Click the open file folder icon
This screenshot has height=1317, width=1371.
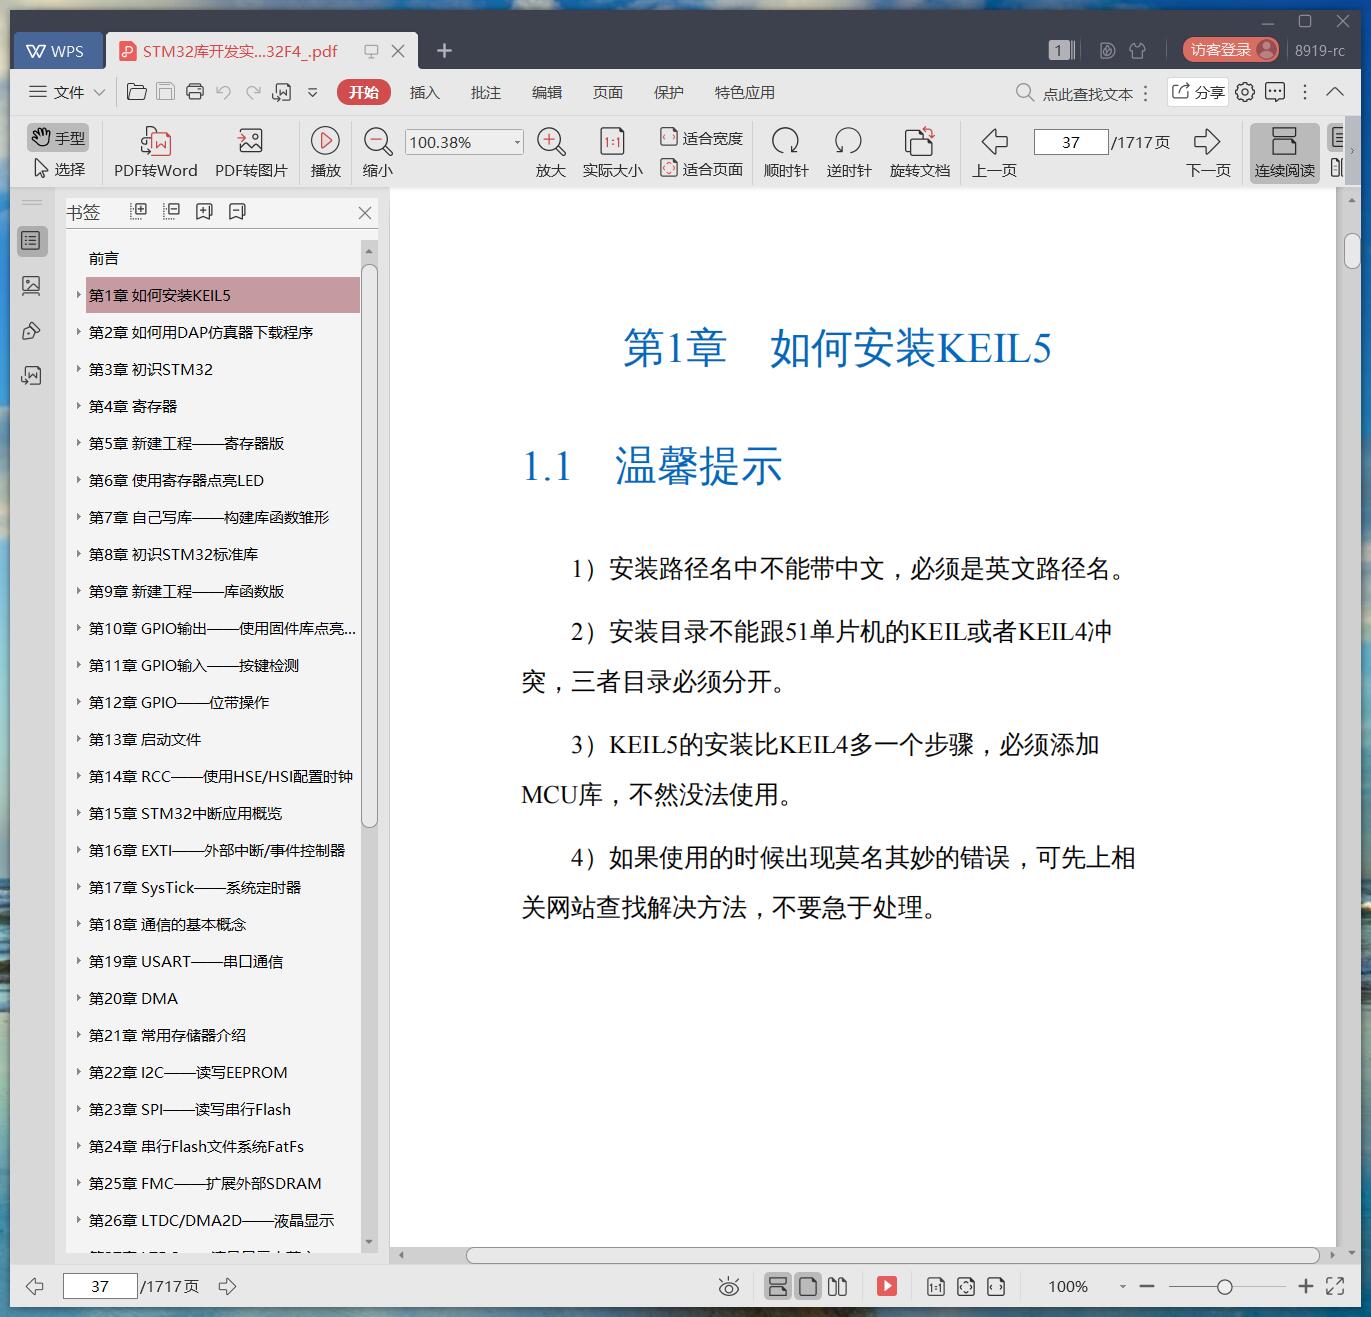(x=137, y=92)
